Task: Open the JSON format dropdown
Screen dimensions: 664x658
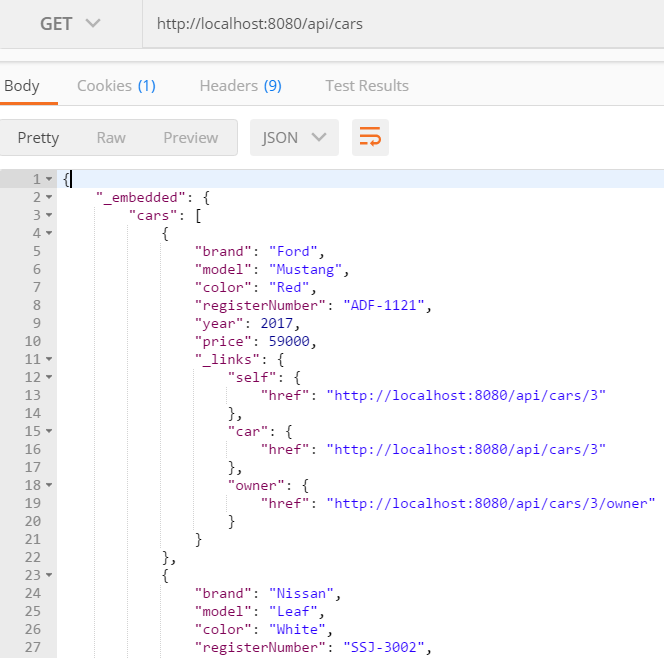Action: pyautogui.click(x=294, y=137)
